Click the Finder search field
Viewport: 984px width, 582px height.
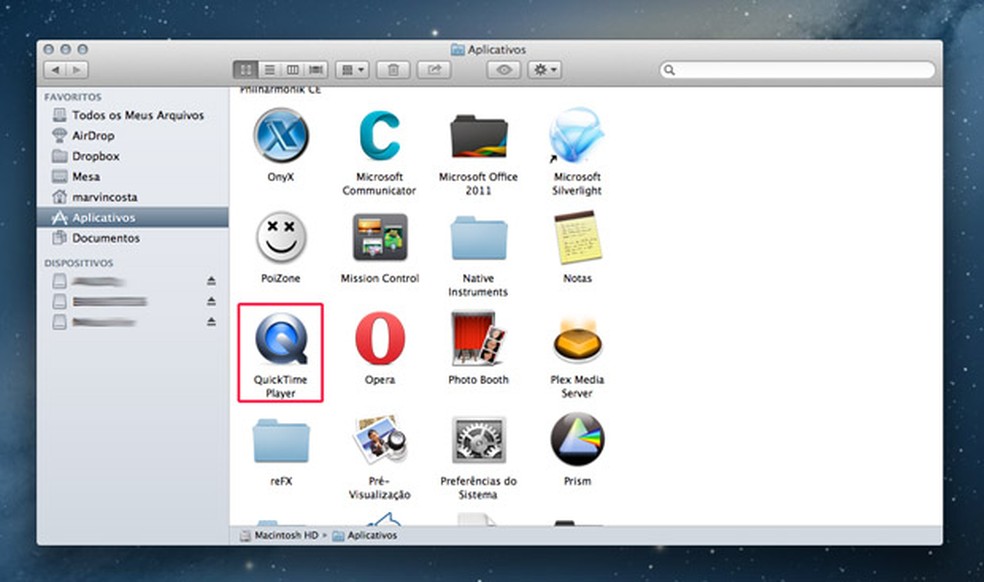(x=797, y=70)
